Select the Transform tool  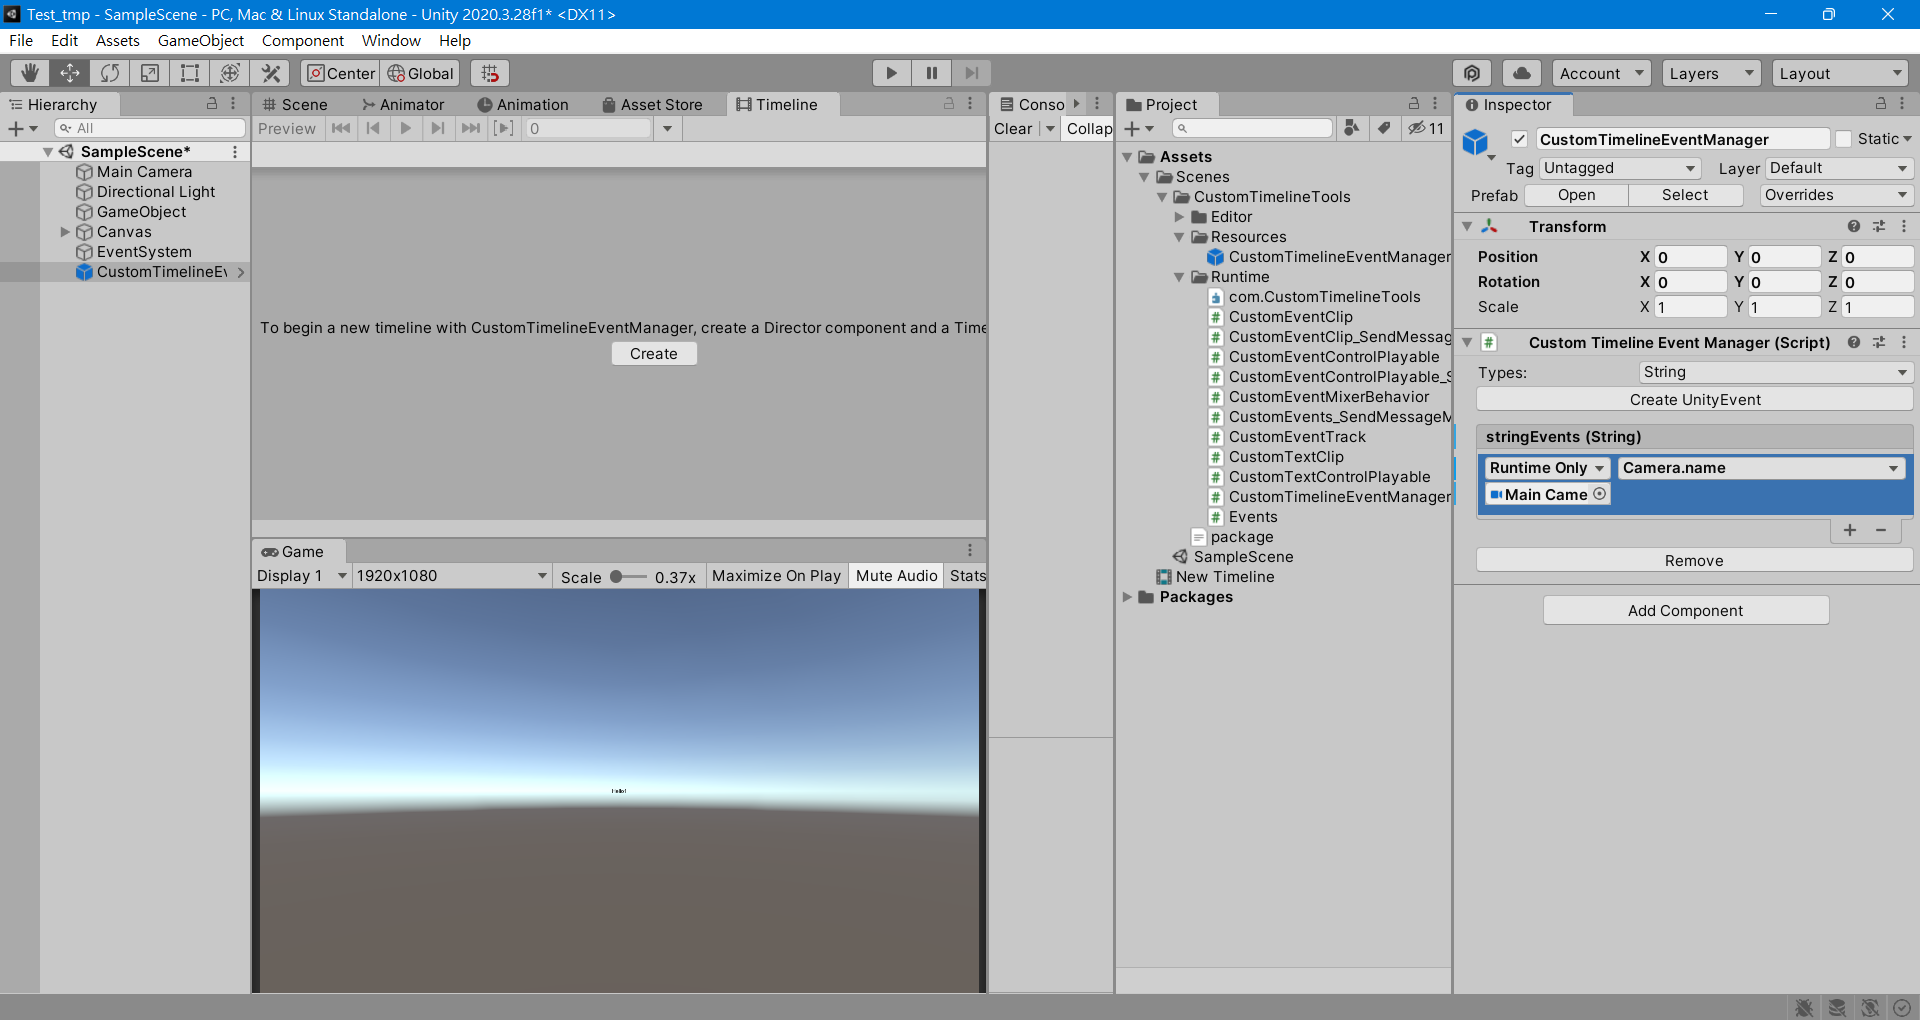point(230,73)
